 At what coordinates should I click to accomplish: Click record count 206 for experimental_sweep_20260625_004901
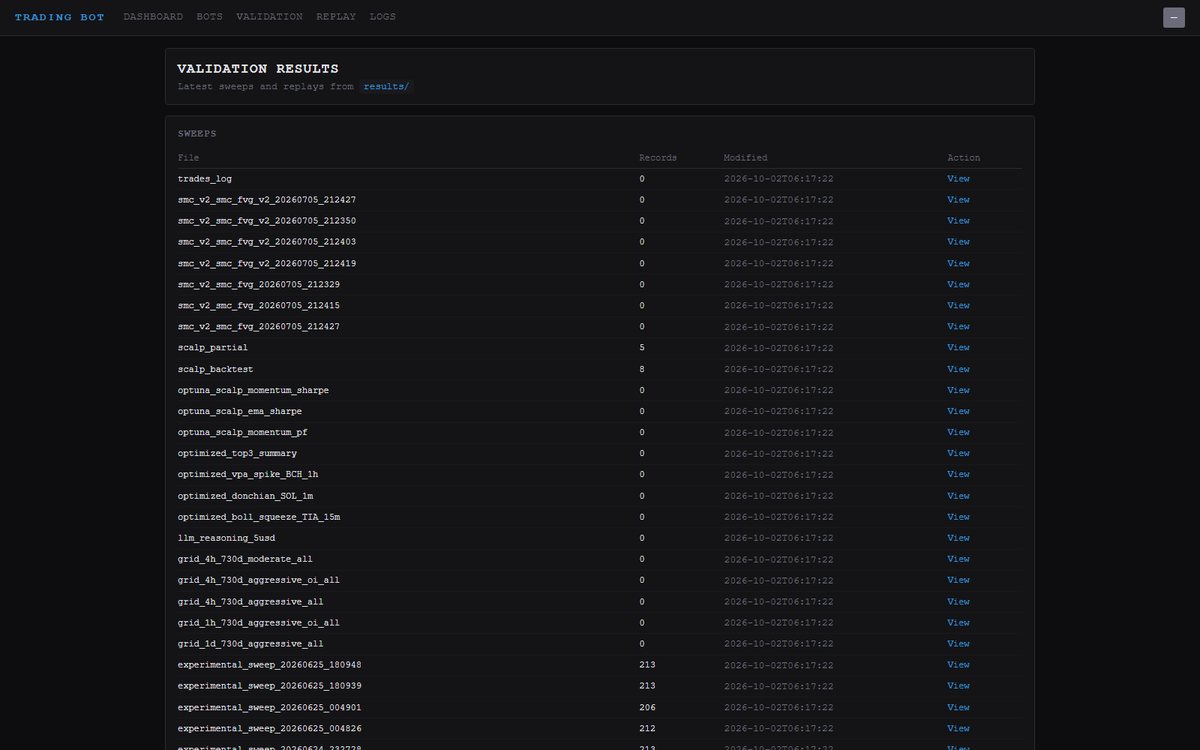pos(647,707)
